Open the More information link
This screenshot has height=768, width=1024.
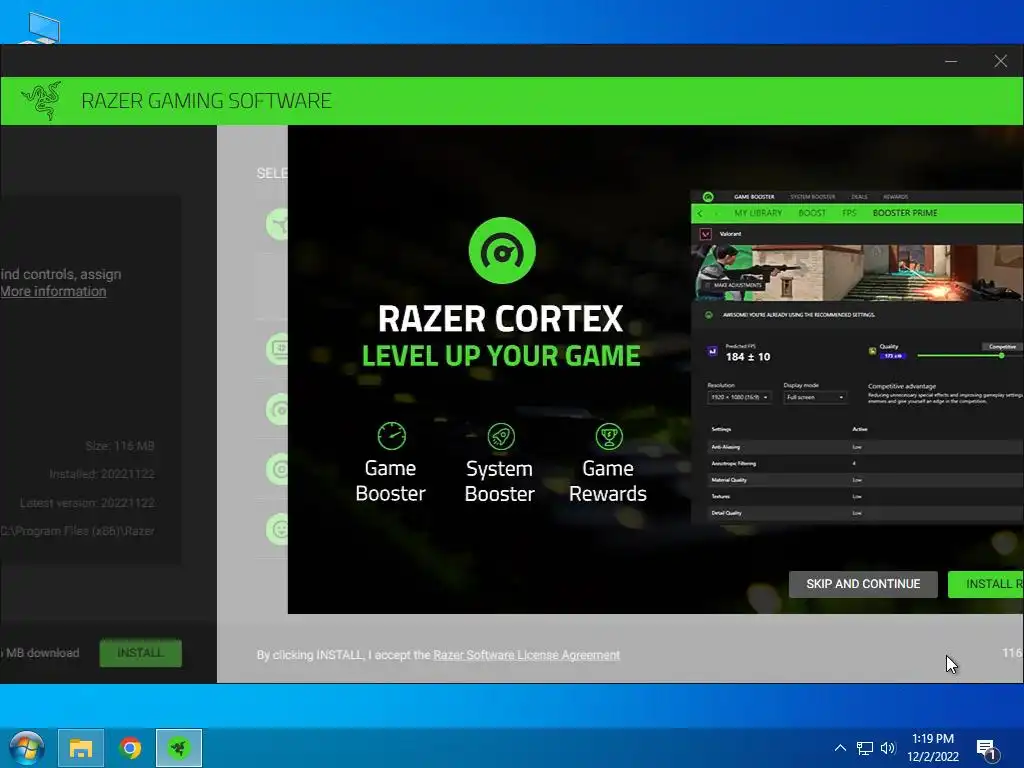pos(53,291)
